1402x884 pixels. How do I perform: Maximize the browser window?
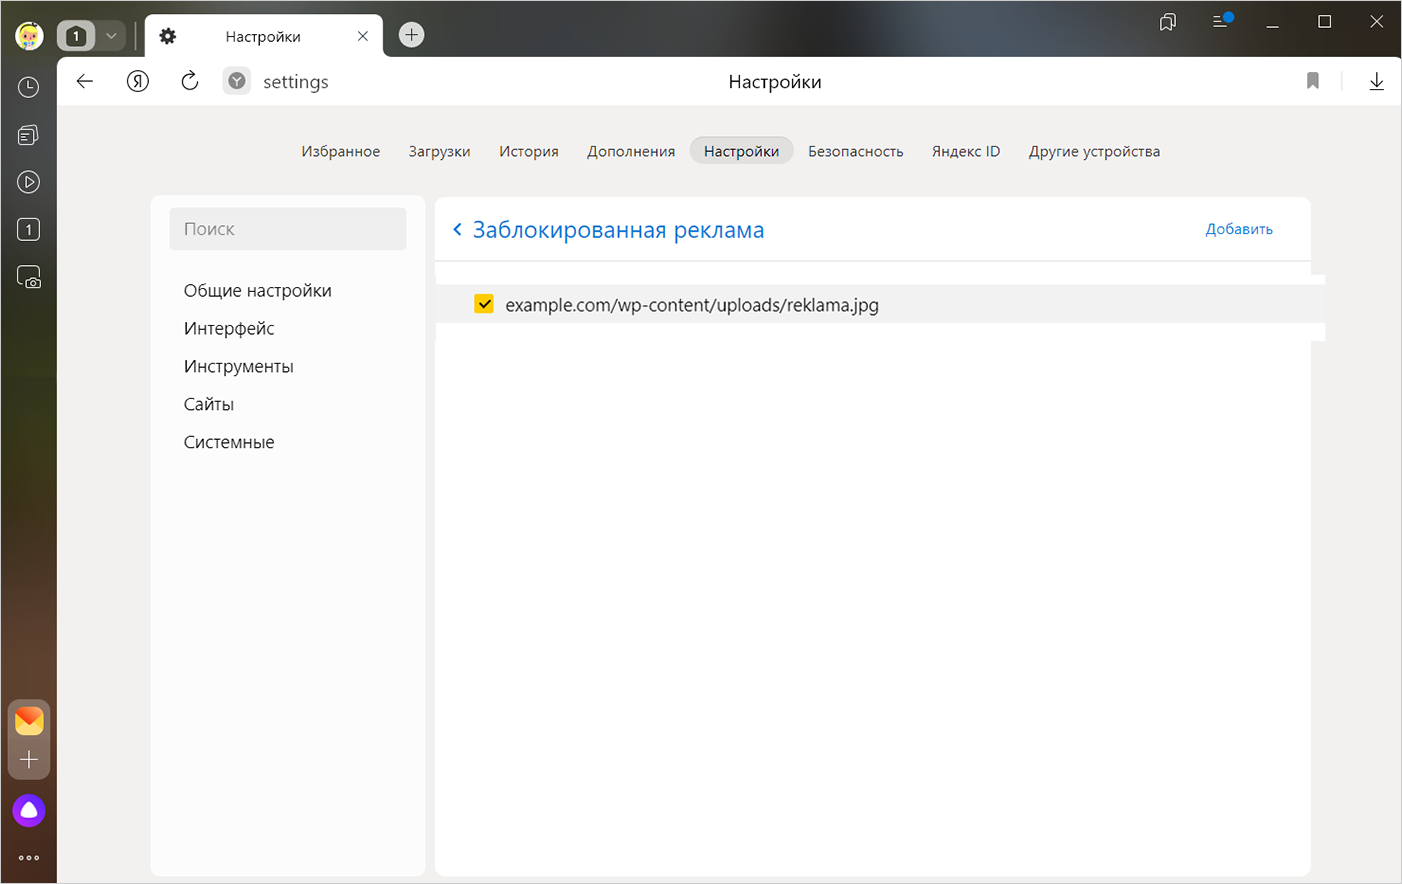coord(1324,22)
